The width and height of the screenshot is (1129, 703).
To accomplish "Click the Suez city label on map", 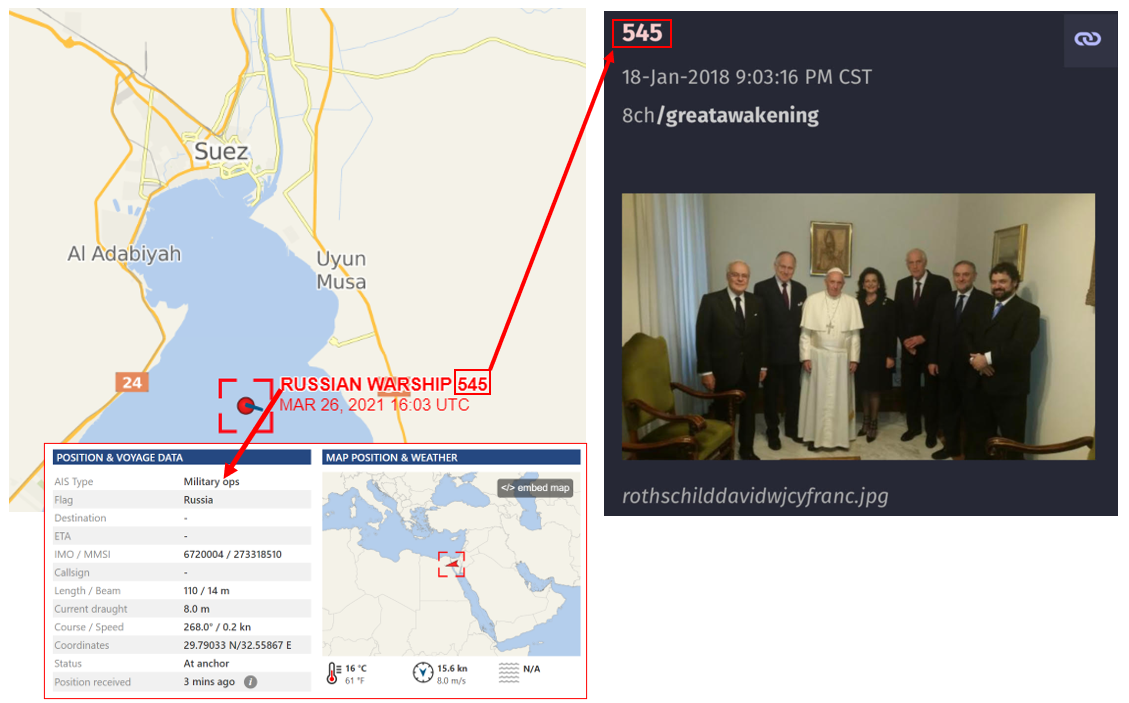I will click(x=221, y=151).
